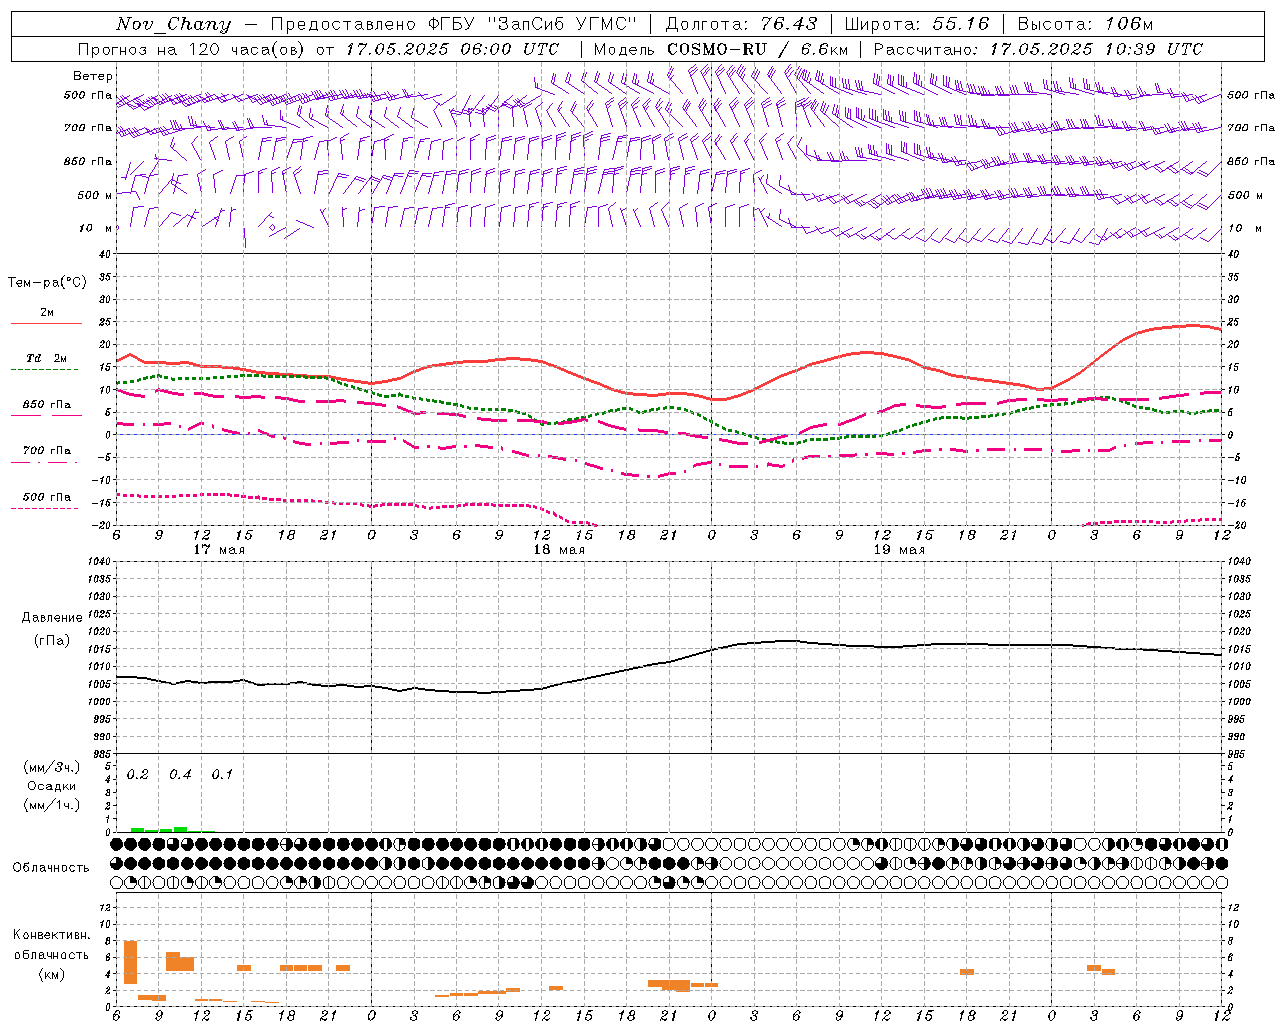
Task: Select the latitude value 'Широта: 55.16'
Action: (916, 24)
